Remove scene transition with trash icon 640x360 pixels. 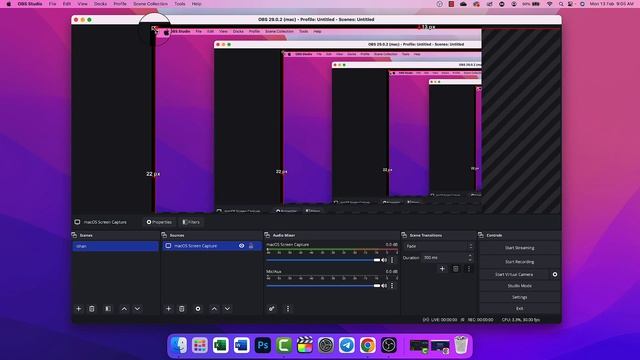(x=456, y=269)
